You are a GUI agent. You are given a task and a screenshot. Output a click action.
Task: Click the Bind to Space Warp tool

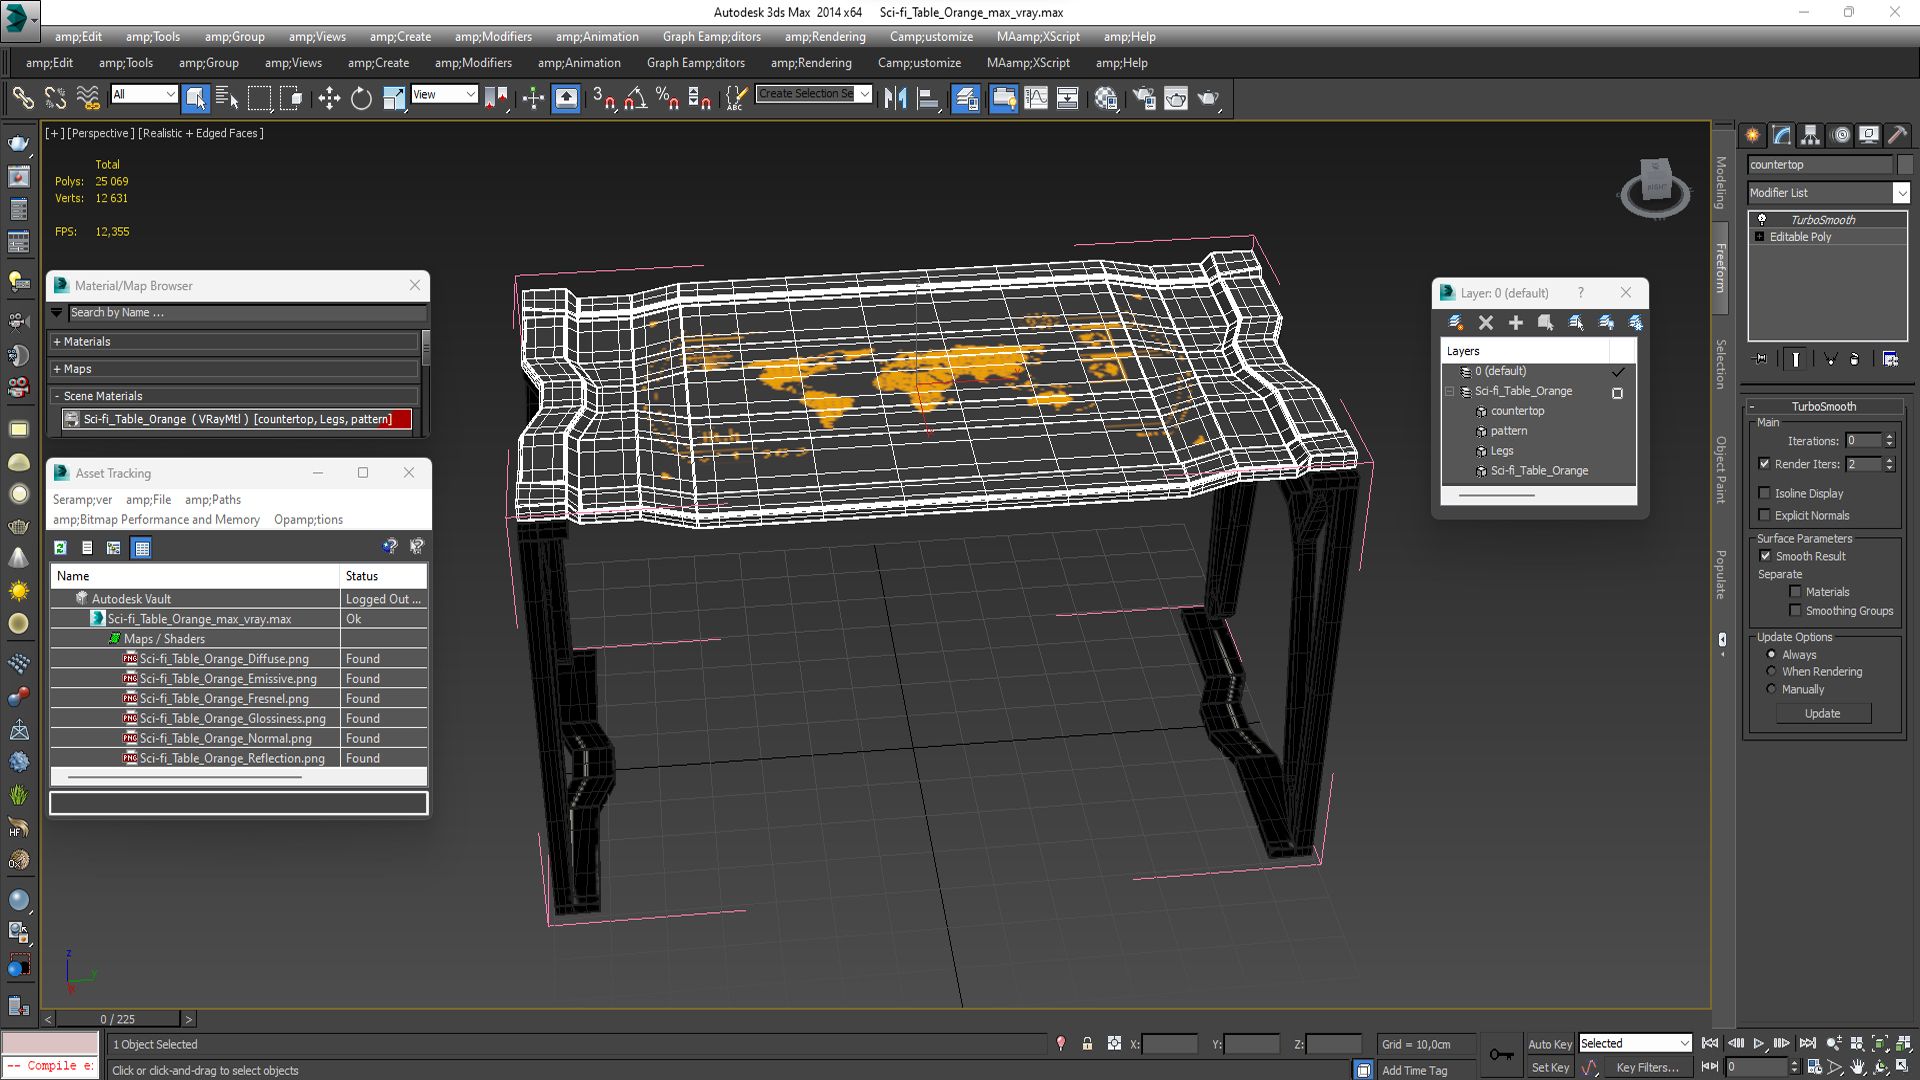coord(88,97)
